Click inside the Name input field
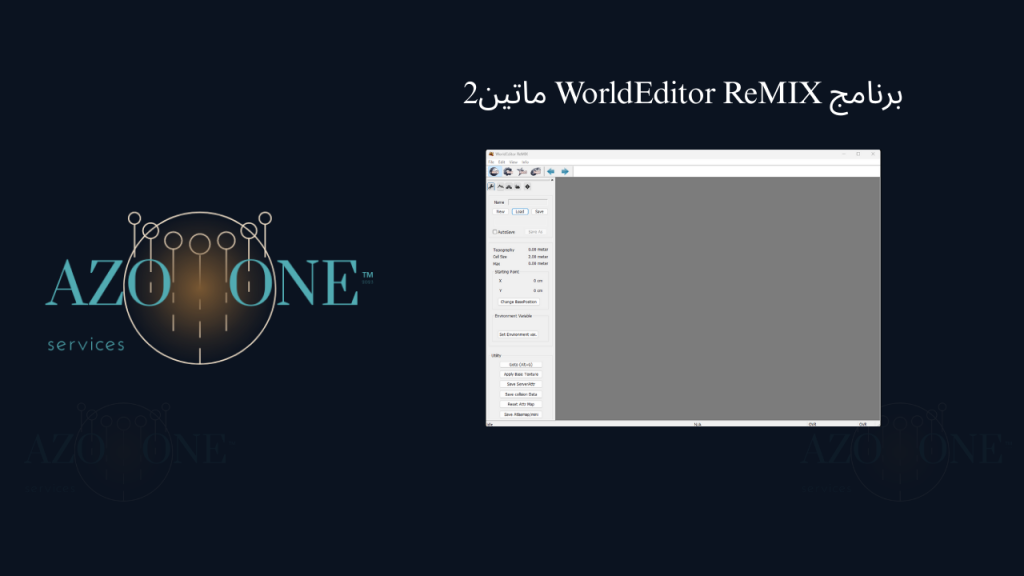 pos(527,202)
